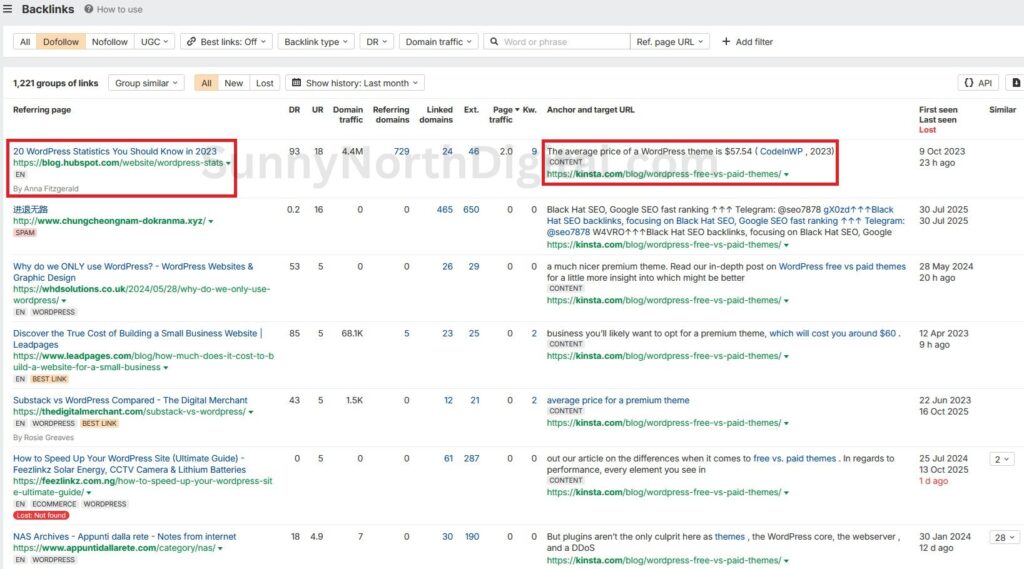Click the API braces icon
Image resolution: width=1024 pixels, height=569 pixels.
click(x=968, y=83)
